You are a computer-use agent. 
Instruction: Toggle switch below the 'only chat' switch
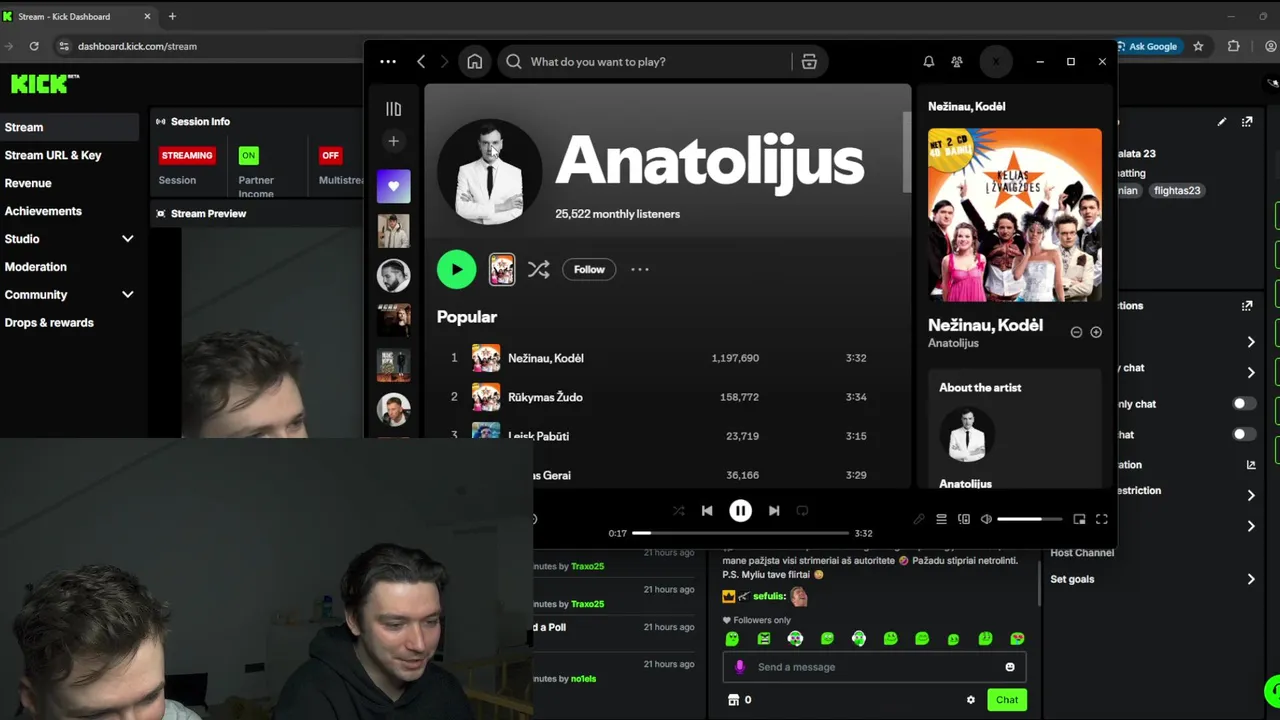[x=1243, y=434]
